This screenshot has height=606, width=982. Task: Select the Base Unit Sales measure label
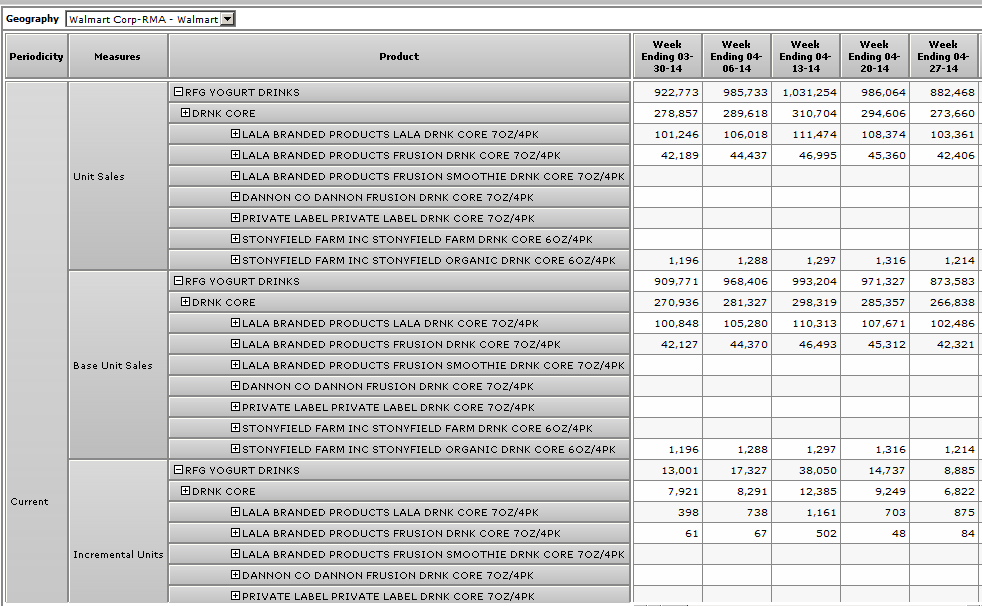[113, 366]
